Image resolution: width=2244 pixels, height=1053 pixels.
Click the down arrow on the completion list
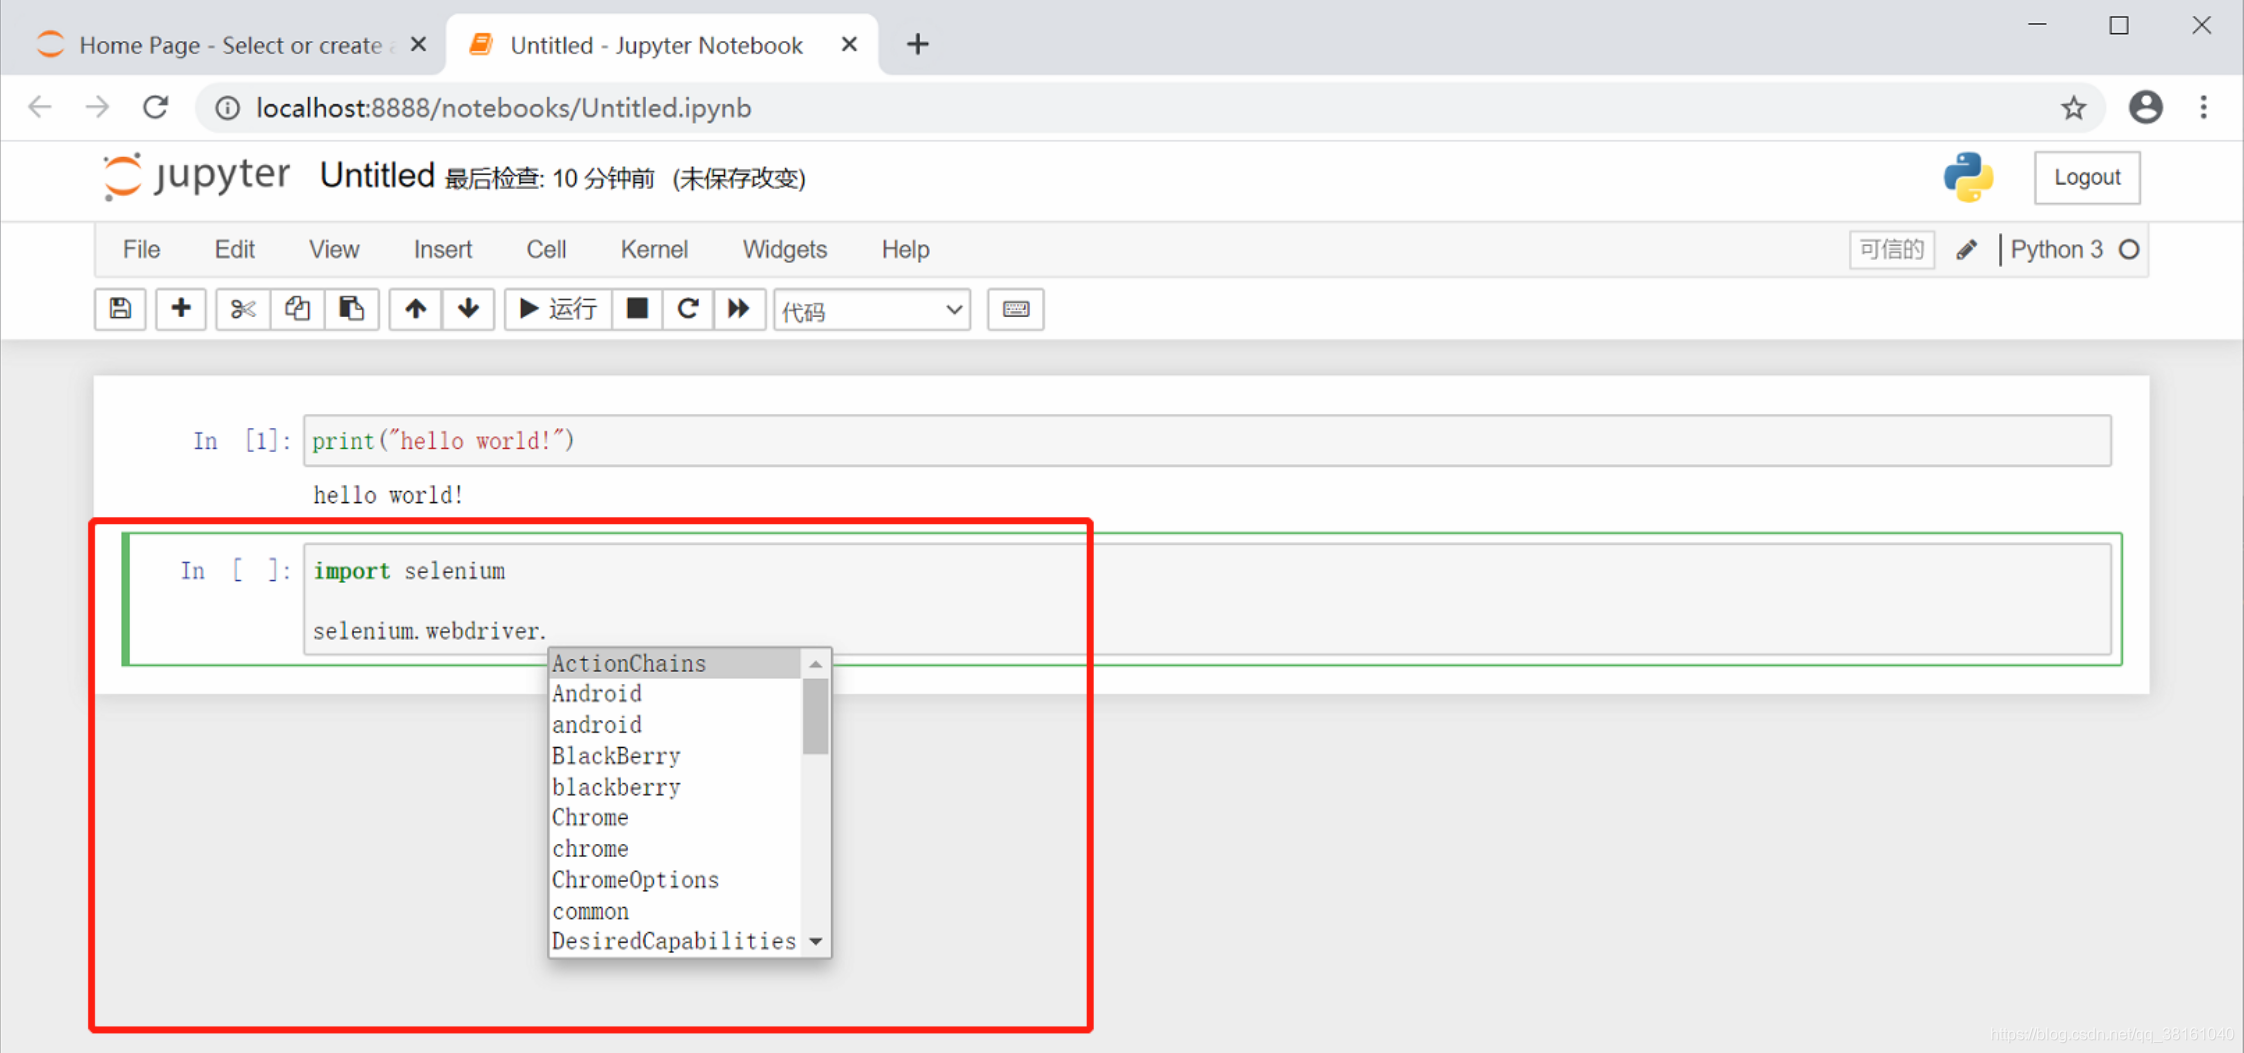pyautogui.click(x=816, y=941)
